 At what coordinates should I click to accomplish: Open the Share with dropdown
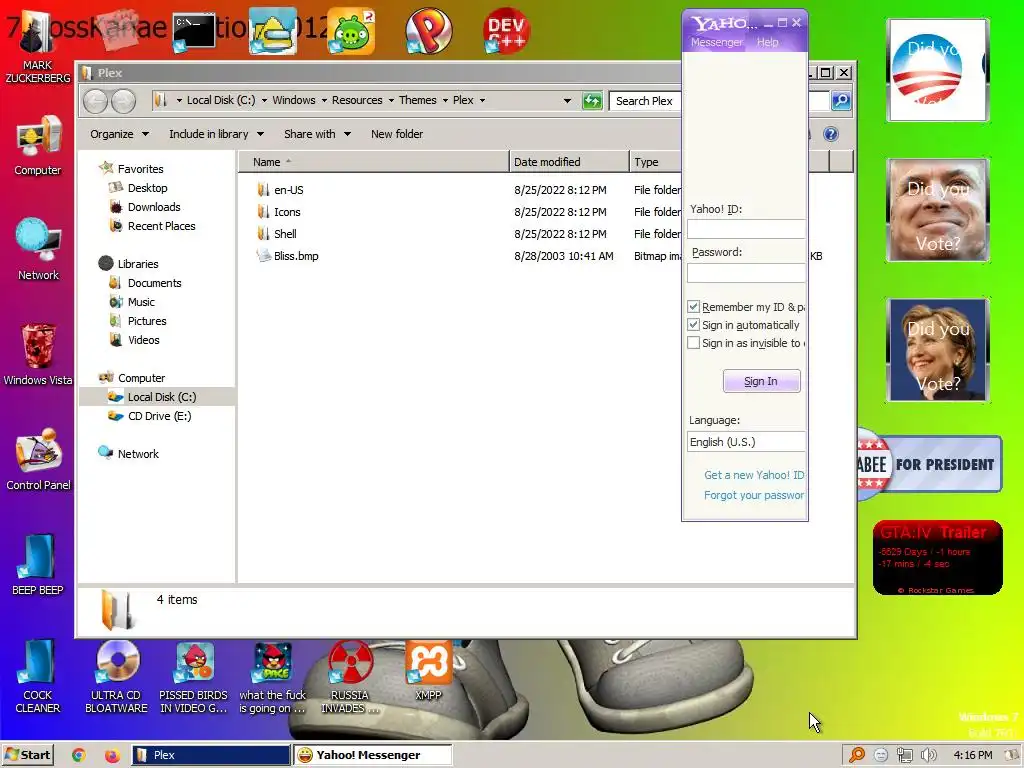(317, 134)
